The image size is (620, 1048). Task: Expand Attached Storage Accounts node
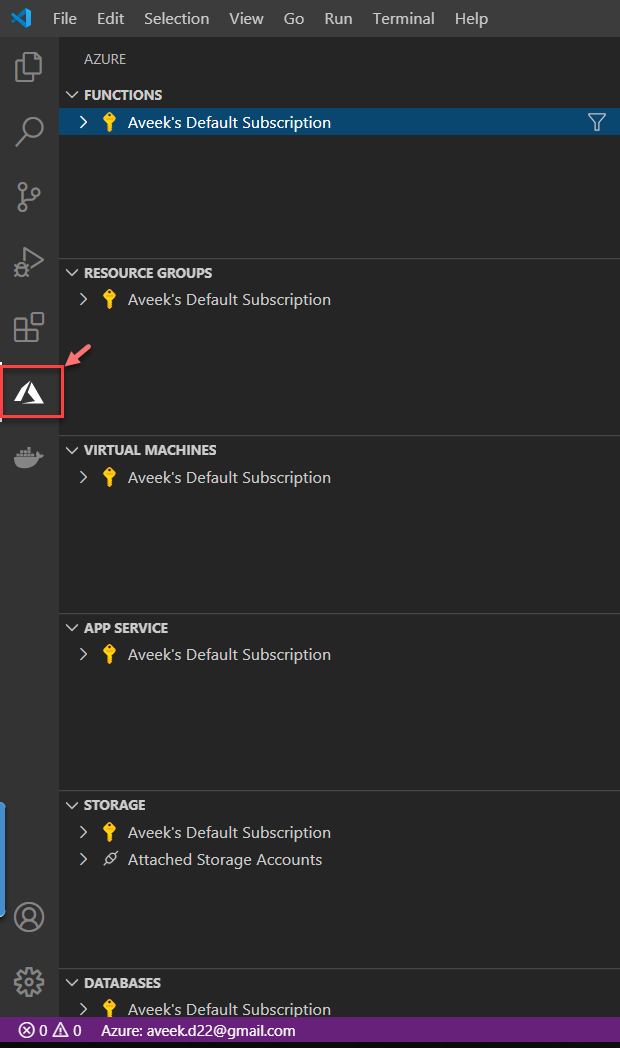pos(84,860)
